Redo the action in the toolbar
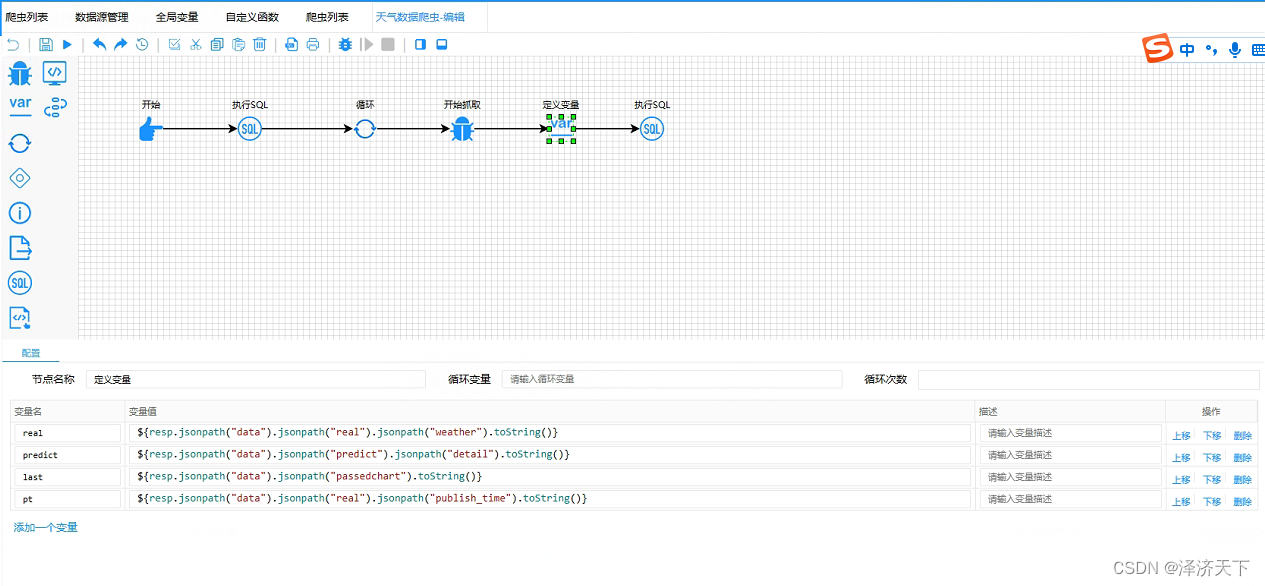 click(120, 45)
